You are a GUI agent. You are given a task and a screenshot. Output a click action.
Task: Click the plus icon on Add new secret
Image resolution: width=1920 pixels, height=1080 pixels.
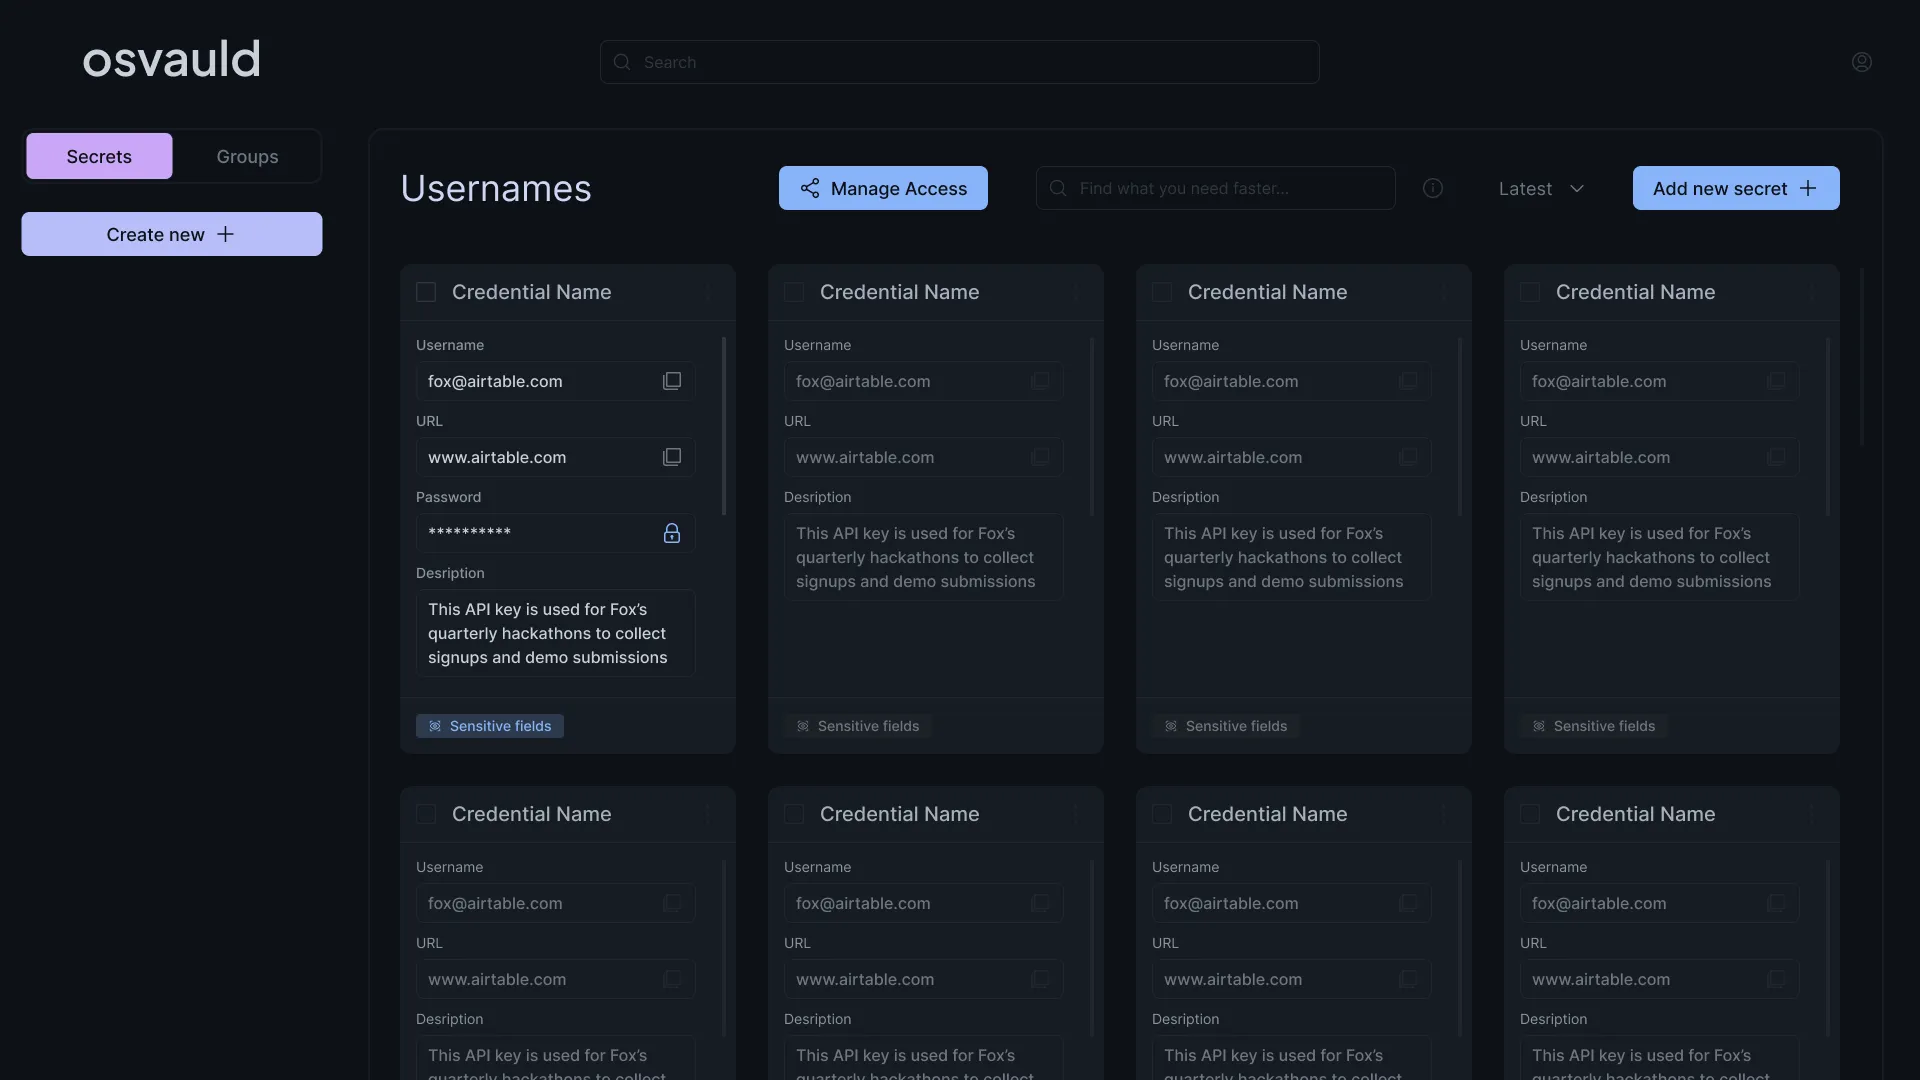pos(1808,188)
